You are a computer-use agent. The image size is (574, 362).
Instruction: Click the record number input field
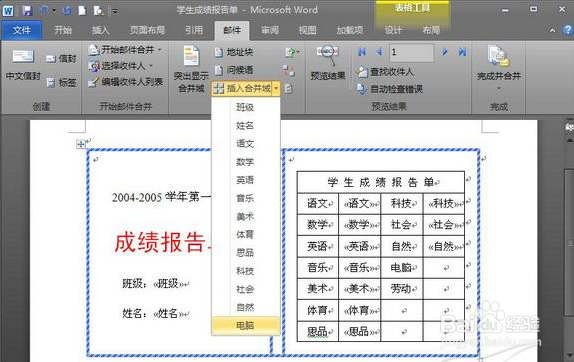[x=412, y=52]
